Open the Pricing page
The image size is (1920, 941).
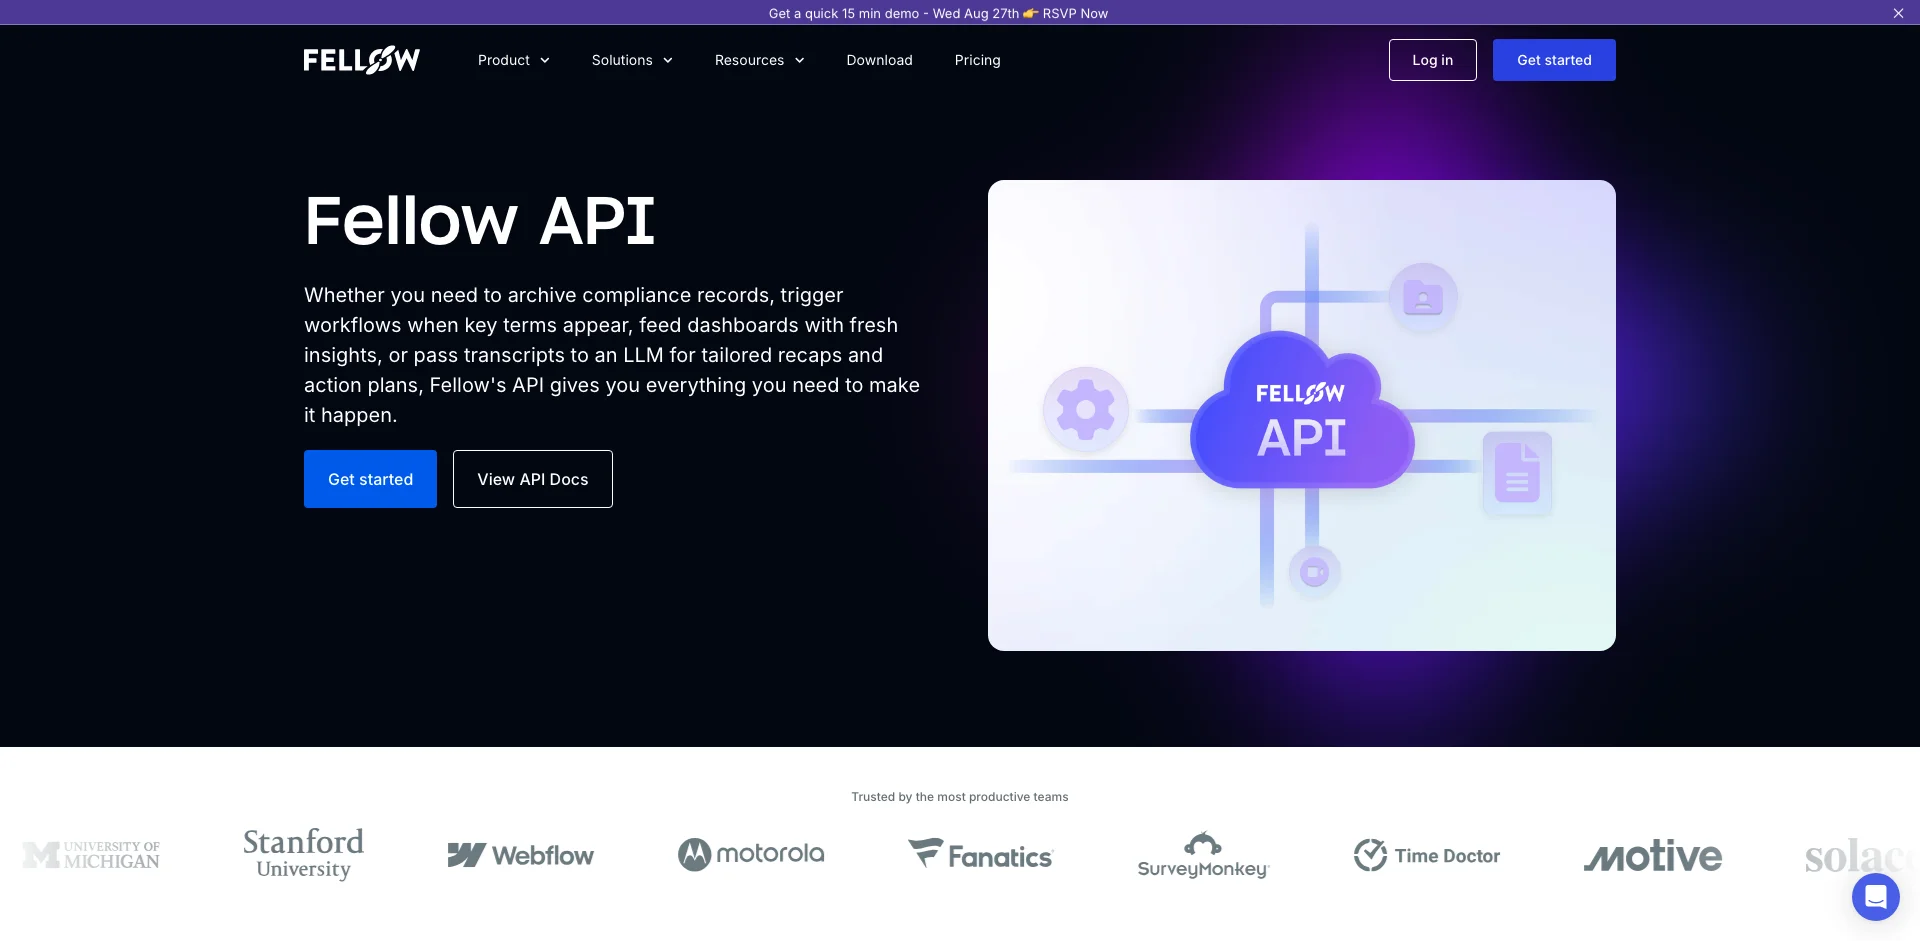click(977, 60)
